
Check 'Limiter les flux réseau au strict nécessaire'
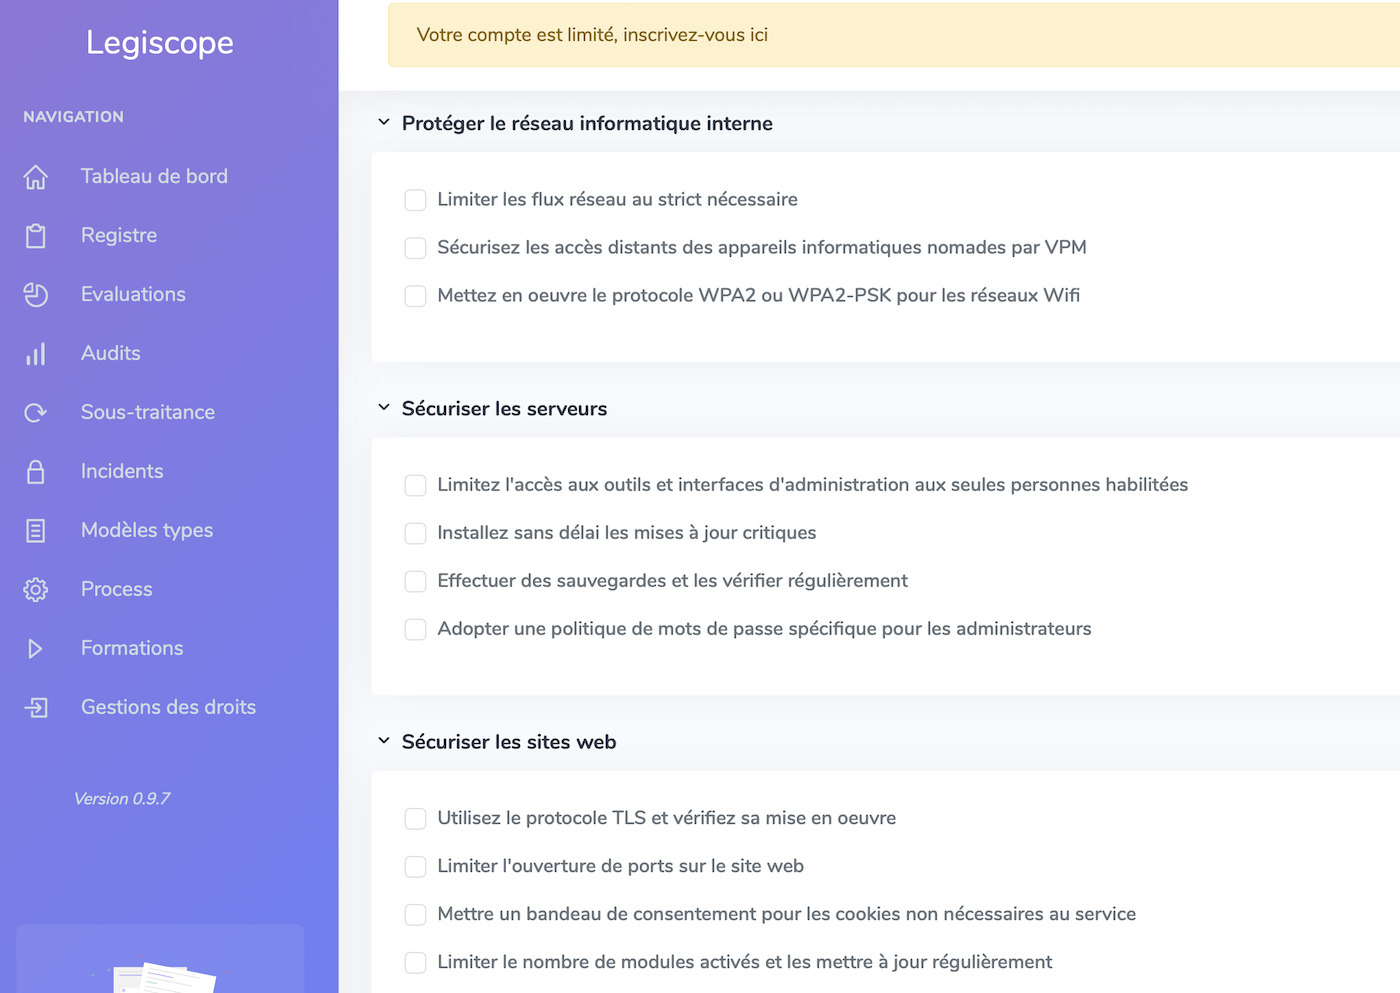[415, 200]
